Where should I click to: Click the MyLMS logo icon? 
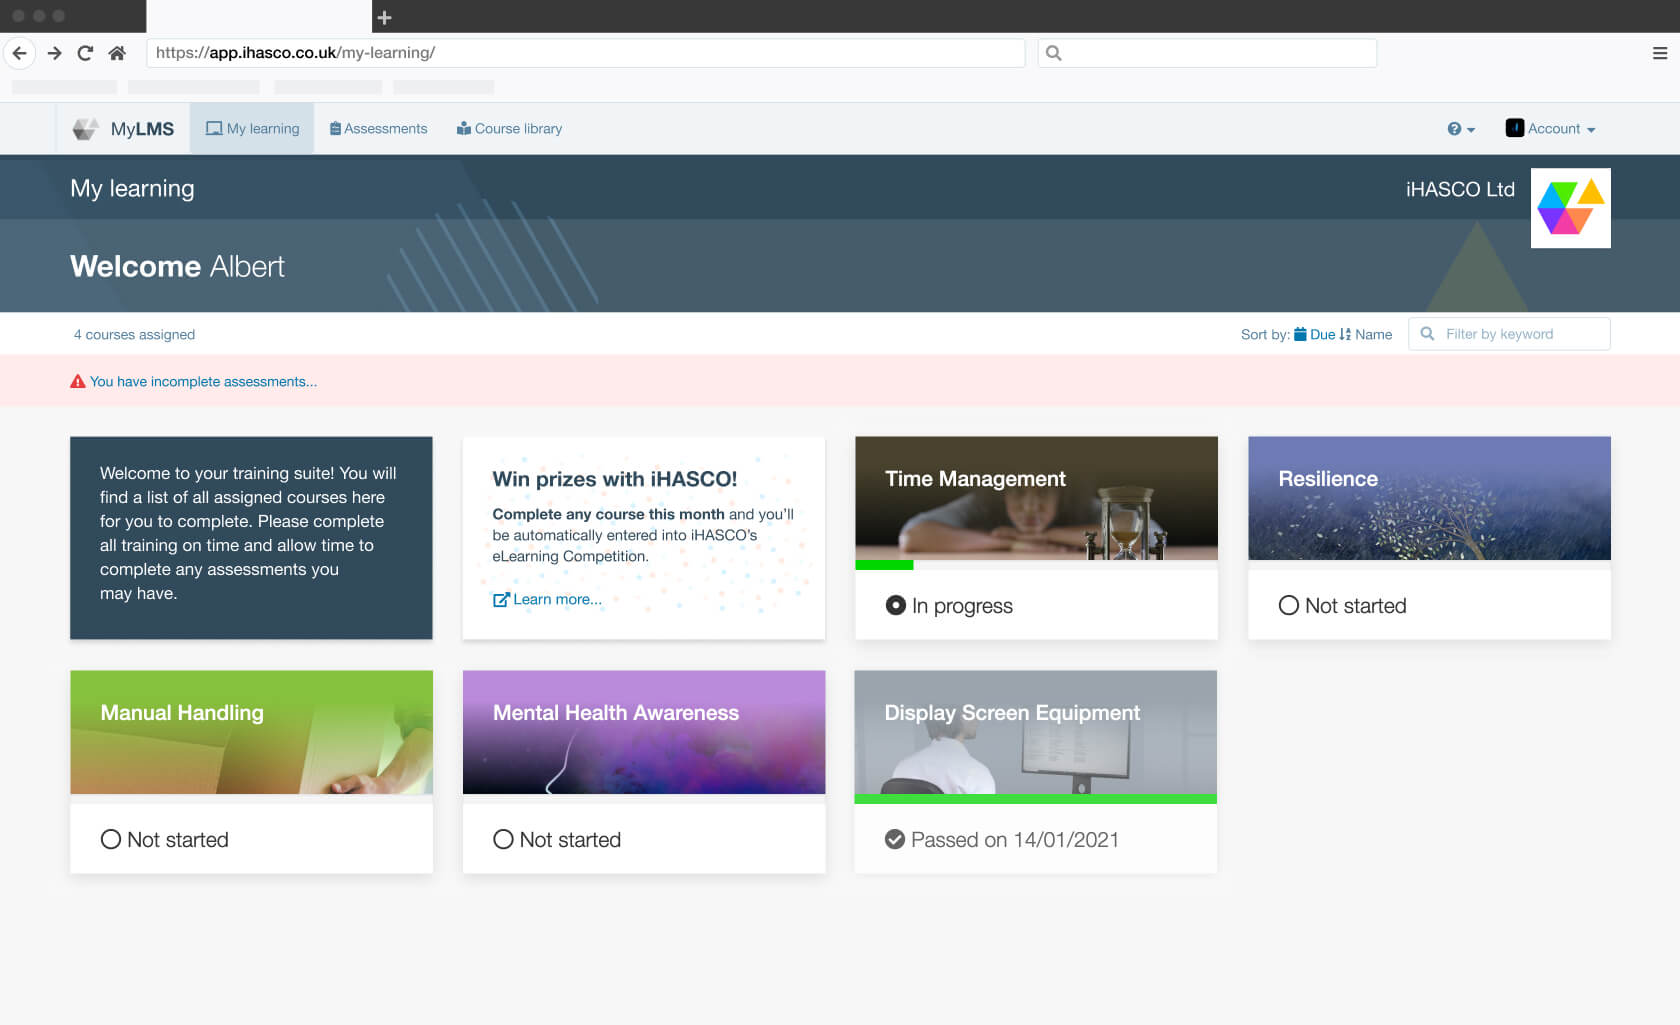tap(85, 129)
